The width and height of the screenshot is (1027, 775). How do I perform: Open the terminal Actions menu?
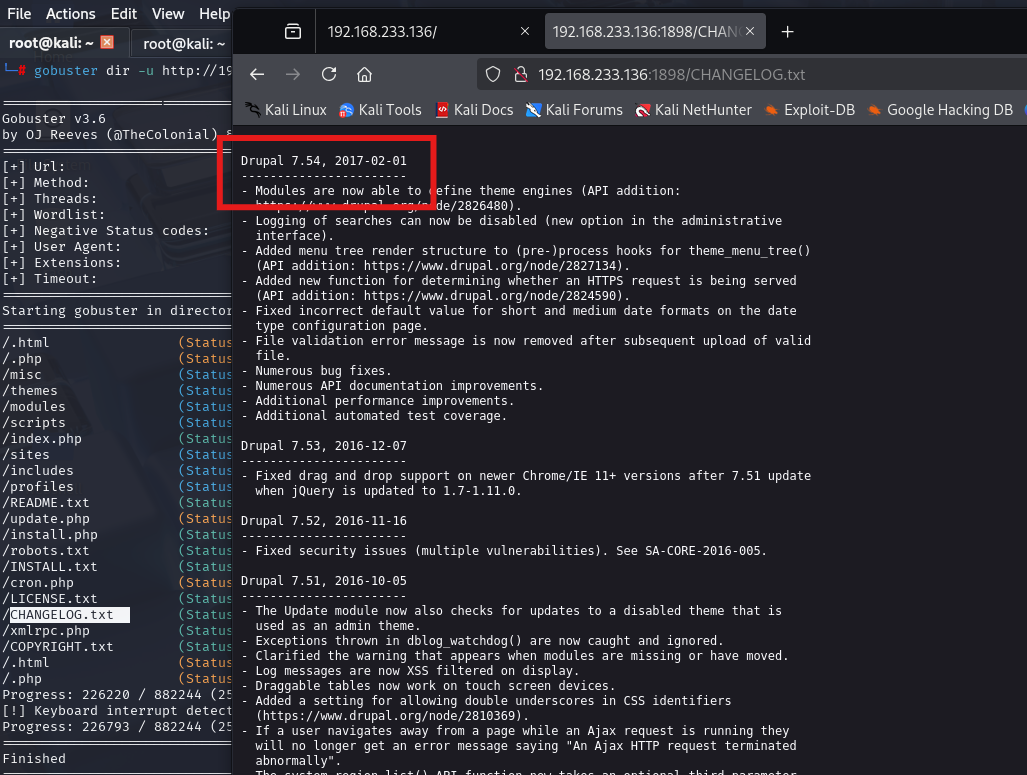pyautogui.click(x=71, y=14)
